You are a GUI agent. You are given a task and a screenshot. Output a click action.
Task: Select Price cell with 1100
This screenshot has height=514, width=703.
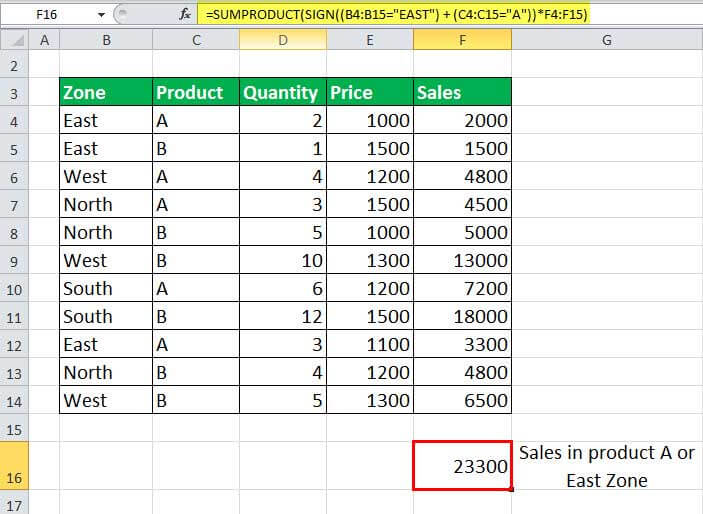(370, 344)
